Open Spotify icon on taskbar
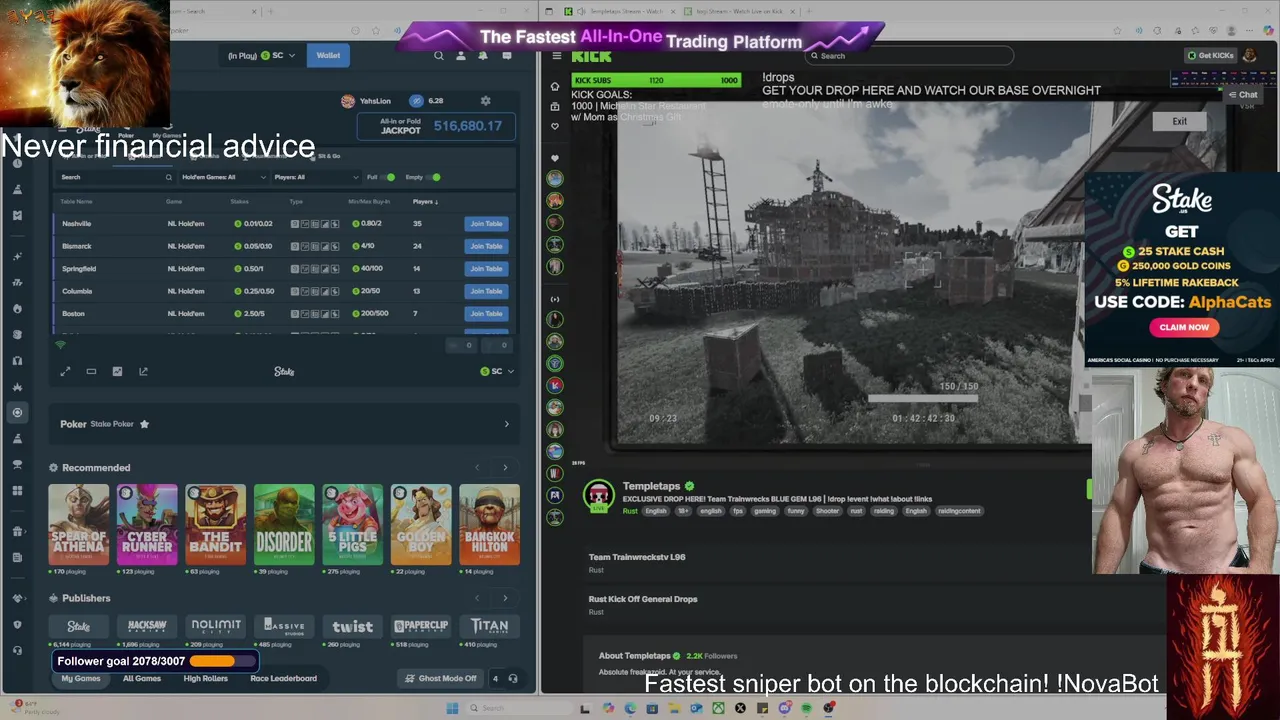This screenshot has width=1280, height=720. [806, 708]
